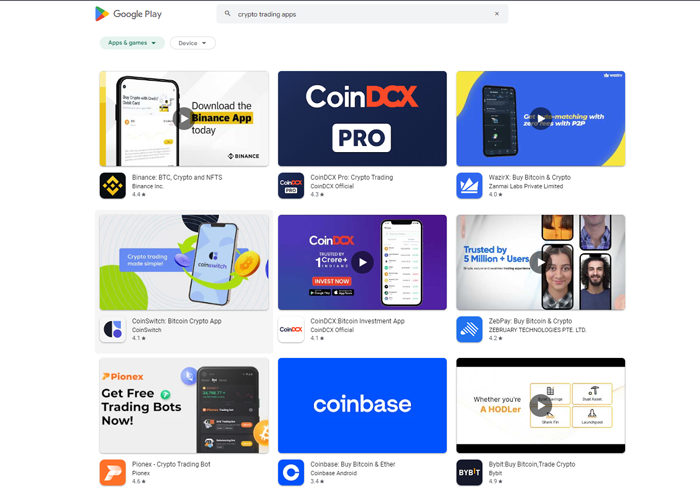The image size is (700, 496).
Task: Click the Google Play logo
Action: point(129,14)
